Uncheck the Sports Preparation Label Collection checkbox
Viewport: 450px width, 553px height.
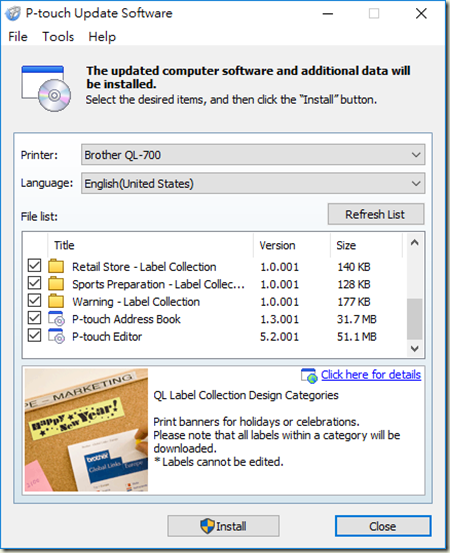coord(34,283)
